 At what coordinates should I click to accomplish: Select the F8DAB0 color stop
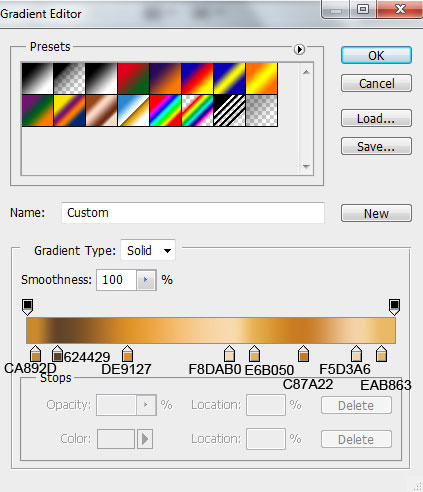click(x=229, y=354)
